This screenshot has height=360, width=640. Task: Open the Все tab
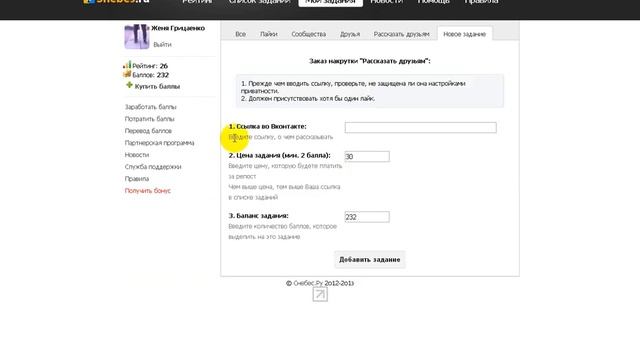[x=240, y=34]
